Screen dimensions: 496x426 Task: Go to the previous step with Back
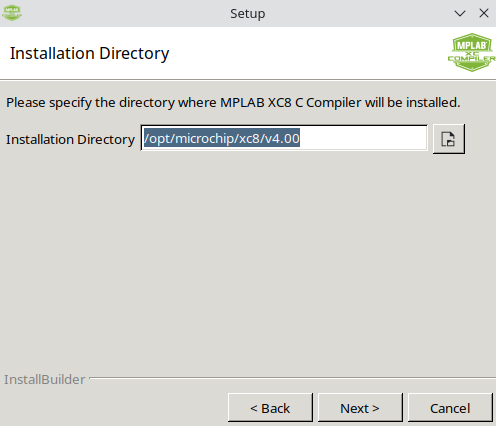pos(270,408)
